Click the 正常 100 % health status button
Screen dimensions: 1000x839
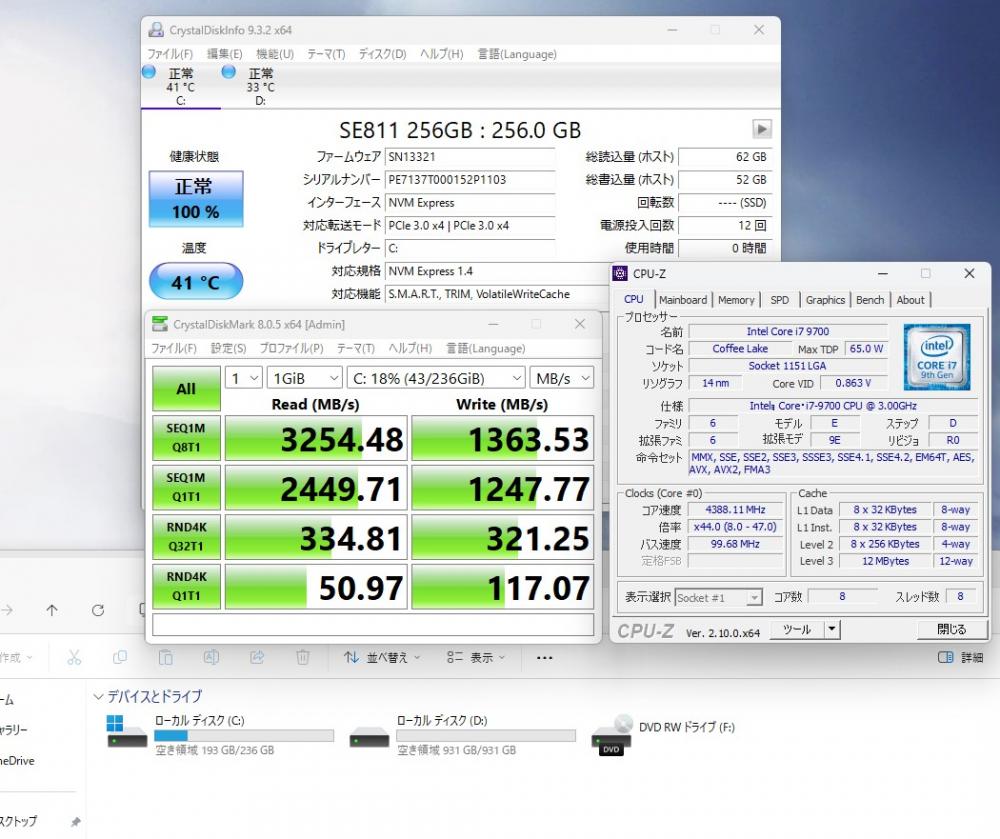pos(196,199)
